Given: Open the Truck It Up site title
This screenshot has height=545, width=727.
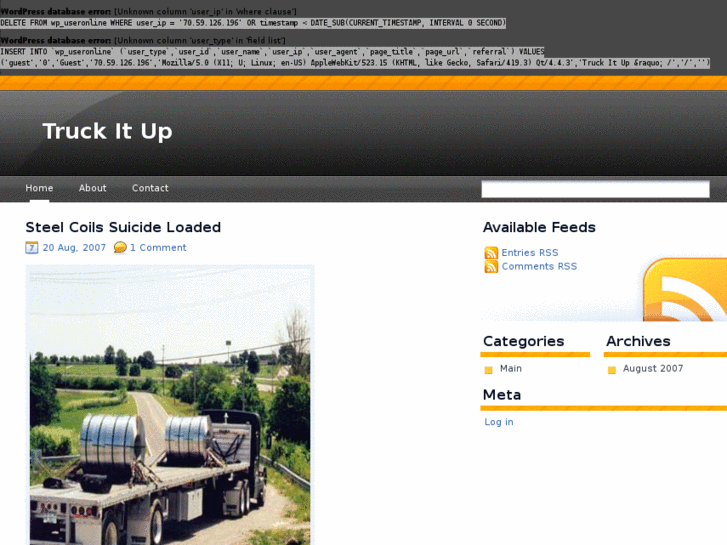Looking at the screenshot, I should pyautogui.click(x=107, y=131).
